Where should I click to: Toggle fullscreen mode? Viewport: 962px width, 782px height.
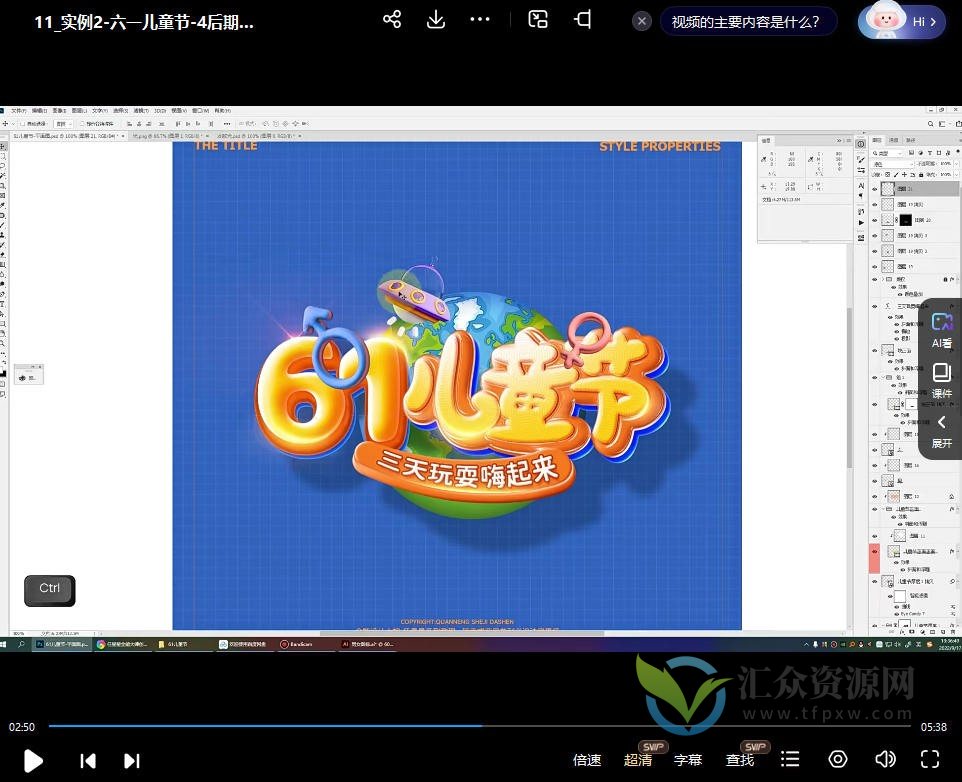click(930, 759)
